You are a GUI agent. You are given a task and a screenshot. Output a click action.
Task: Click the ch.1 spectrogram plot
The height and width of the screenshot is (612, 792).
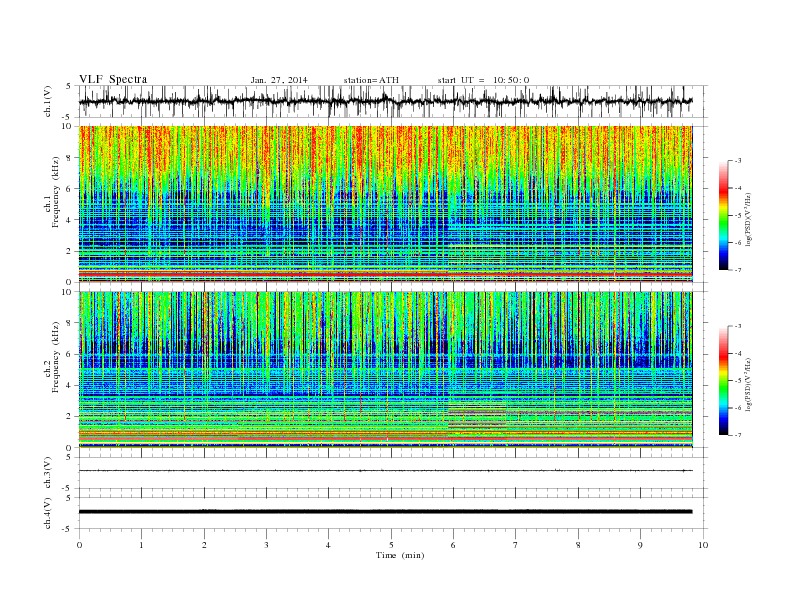[385, 204]
